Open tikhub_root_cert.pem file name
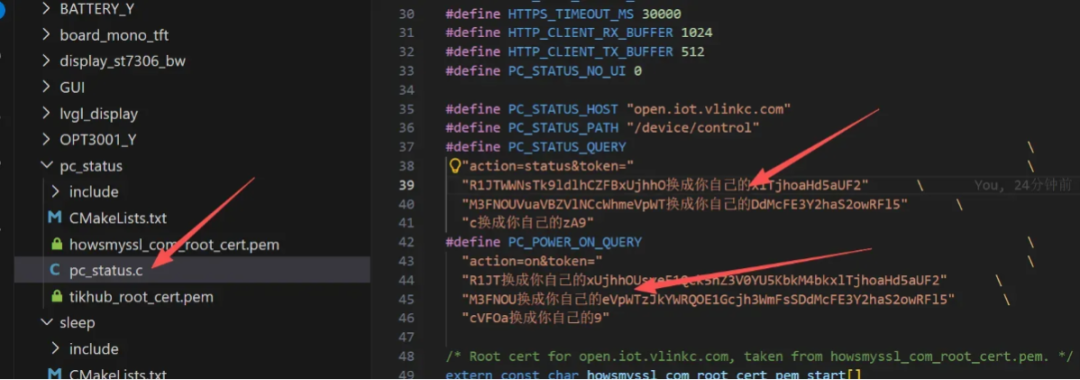The image size is (1080, 380). pyautogui.click(x=141, y=297)
